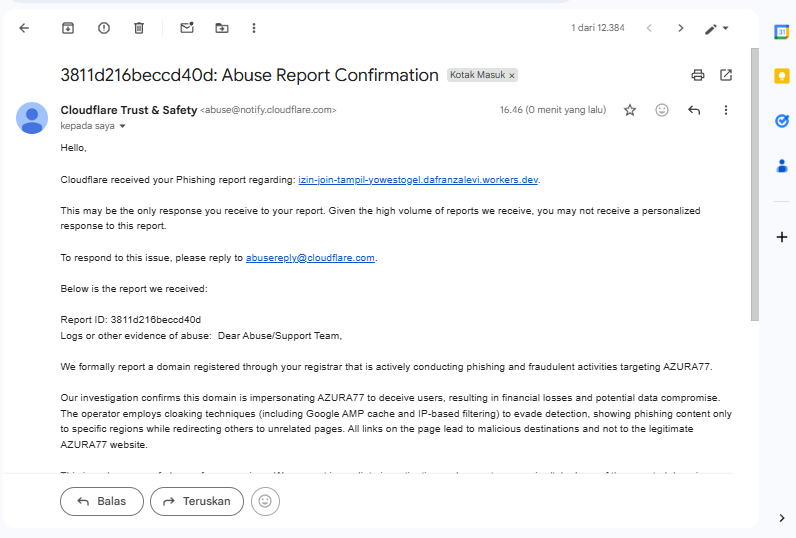Image resolution: width=796 pixels, height=538 pixels.
Task: Click the abusereply@cloudflare.com email link
Action: pyautogui.click(x=310, y=258)
